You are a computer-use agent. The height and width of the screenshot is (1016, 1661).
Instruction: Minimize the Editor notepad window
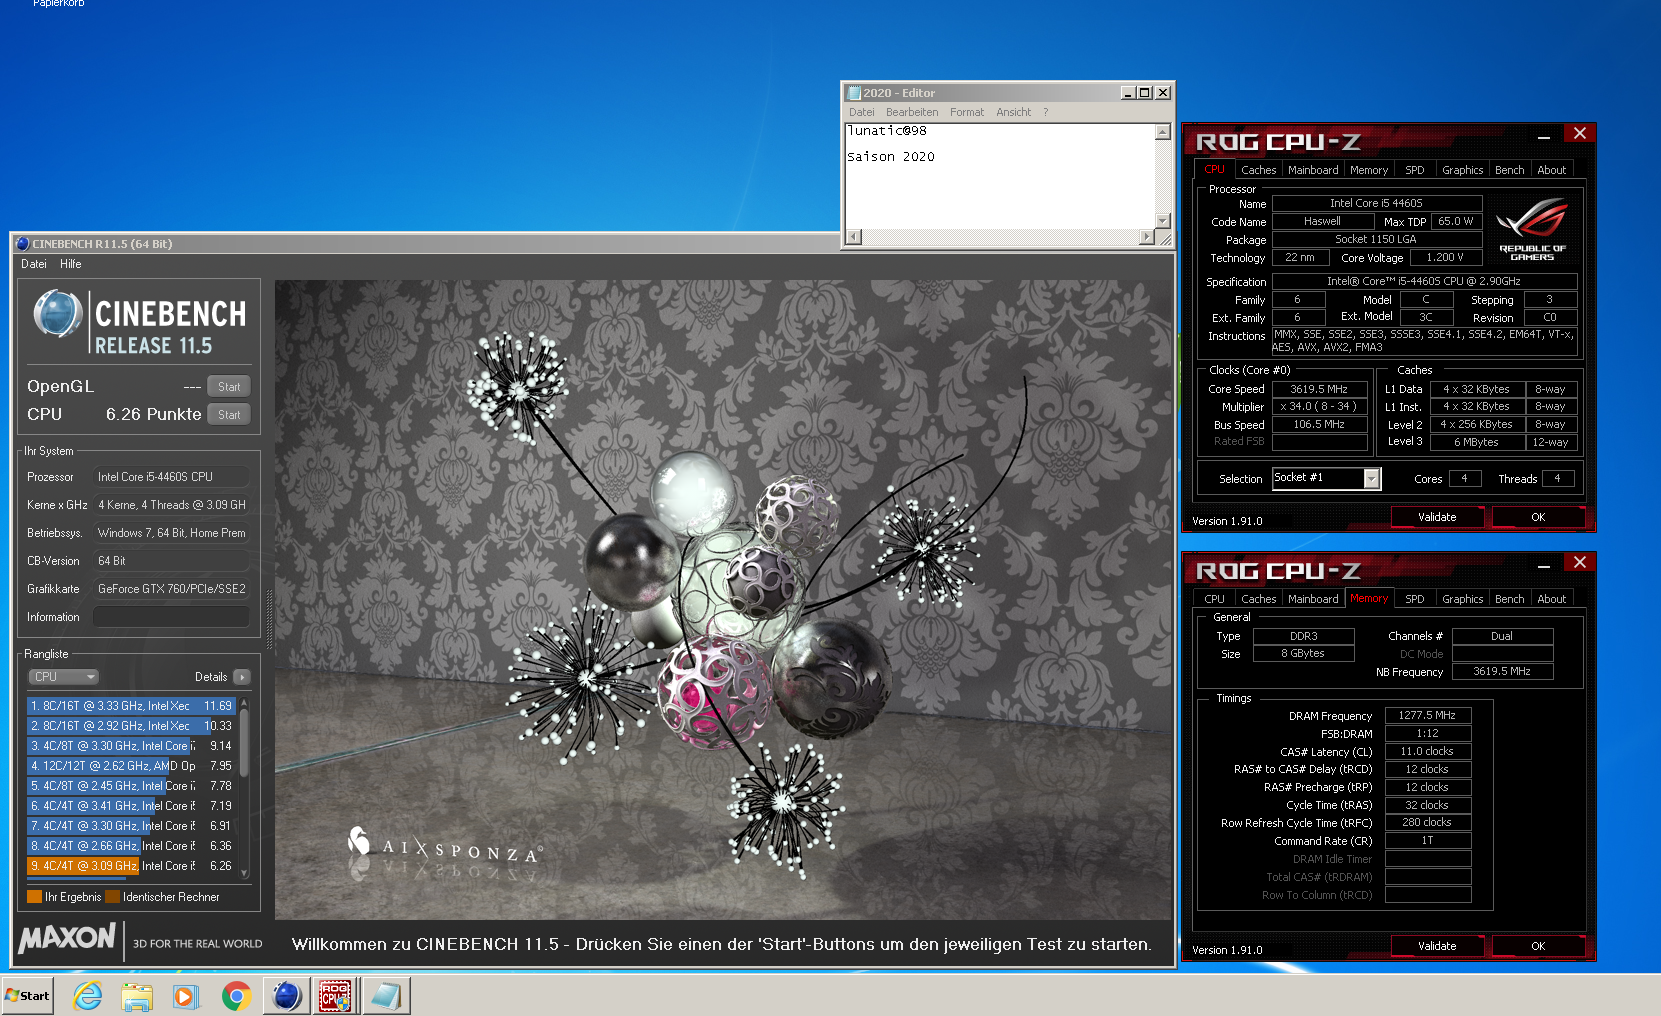1128,92
